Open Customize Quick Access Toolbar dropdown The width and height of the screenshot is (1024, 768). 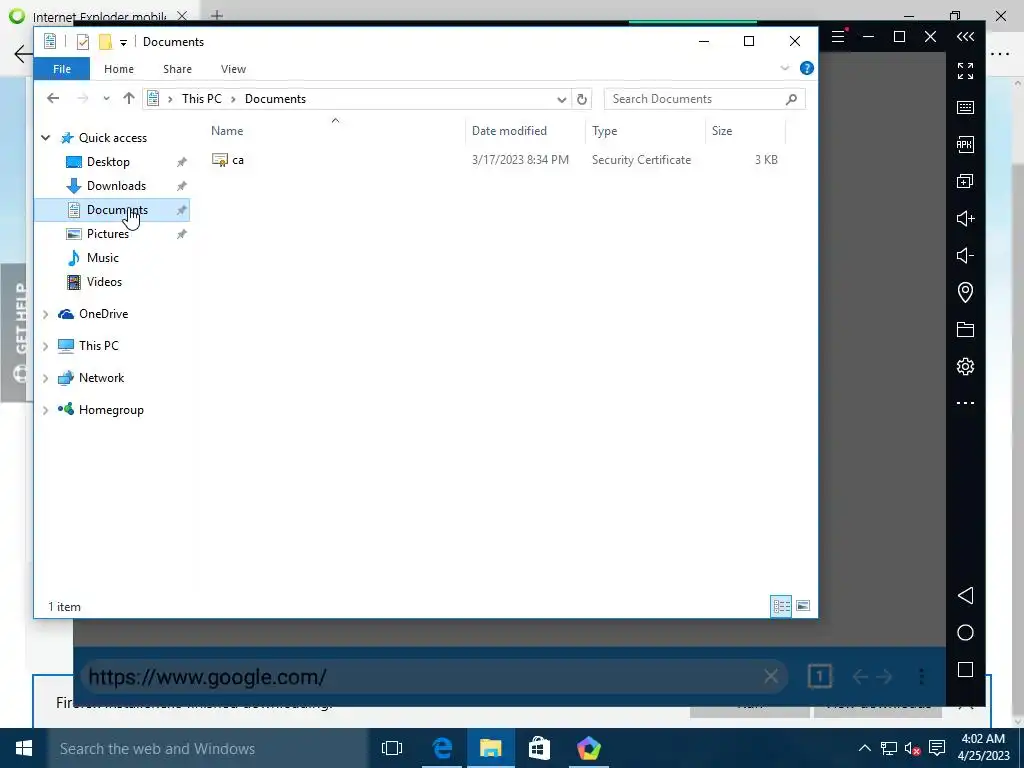click(x=123, y=42)
